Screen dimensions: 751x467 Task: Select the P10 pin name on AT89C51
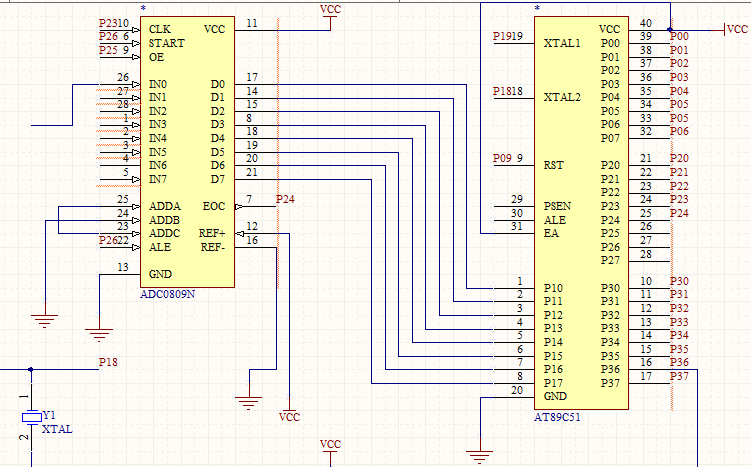553,288
